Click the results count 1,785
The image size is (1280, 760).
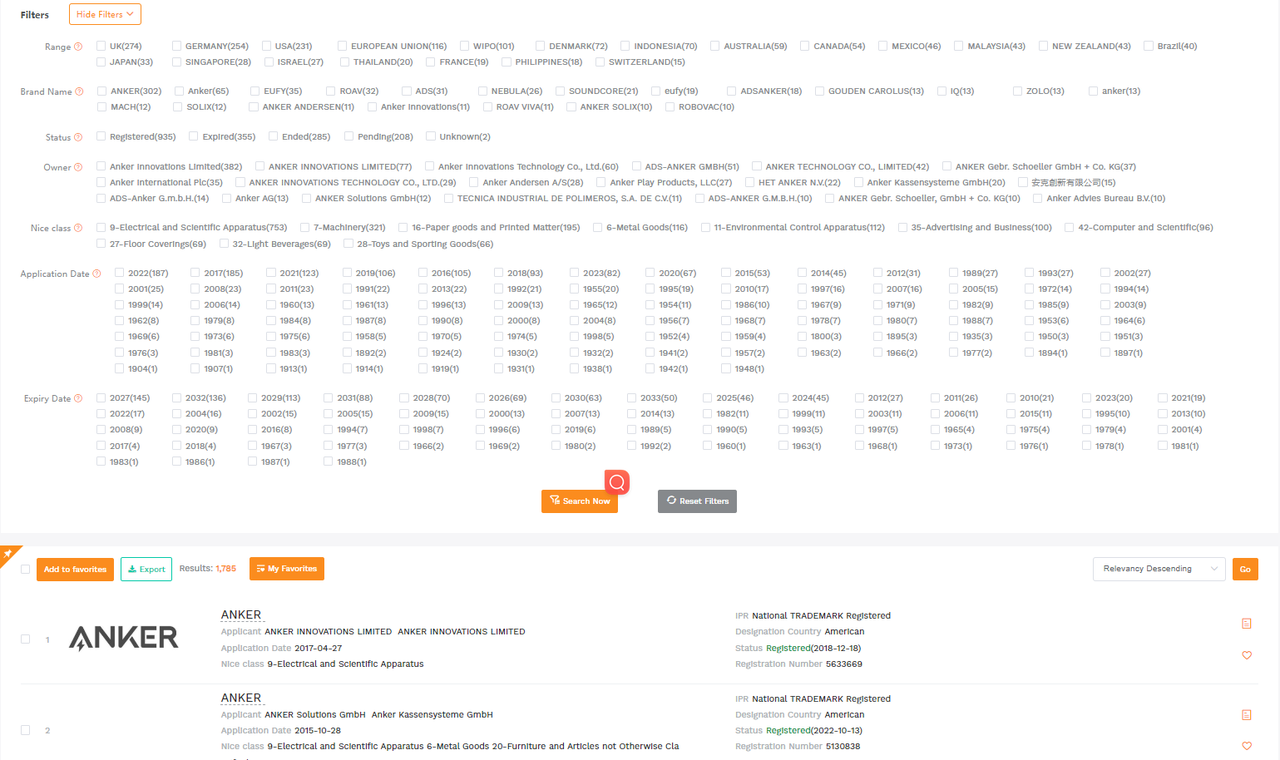[226, 569]
